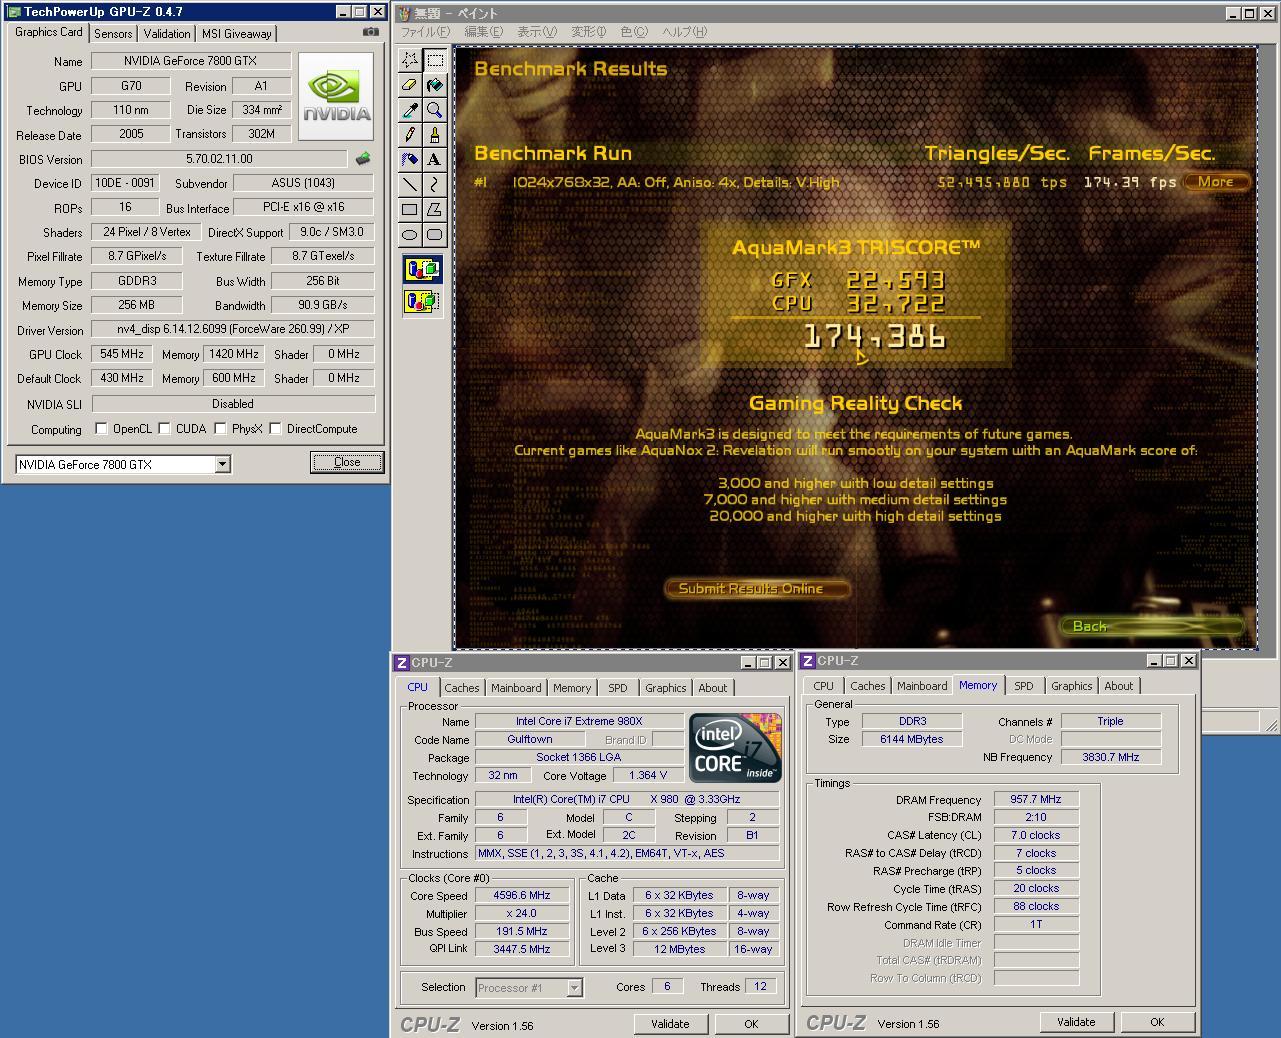Click the BIOS Version 5.70.02.11.00 field
Viewport: 1281px width, 1038px height.
pyautogui.click(x=219, y=159)
